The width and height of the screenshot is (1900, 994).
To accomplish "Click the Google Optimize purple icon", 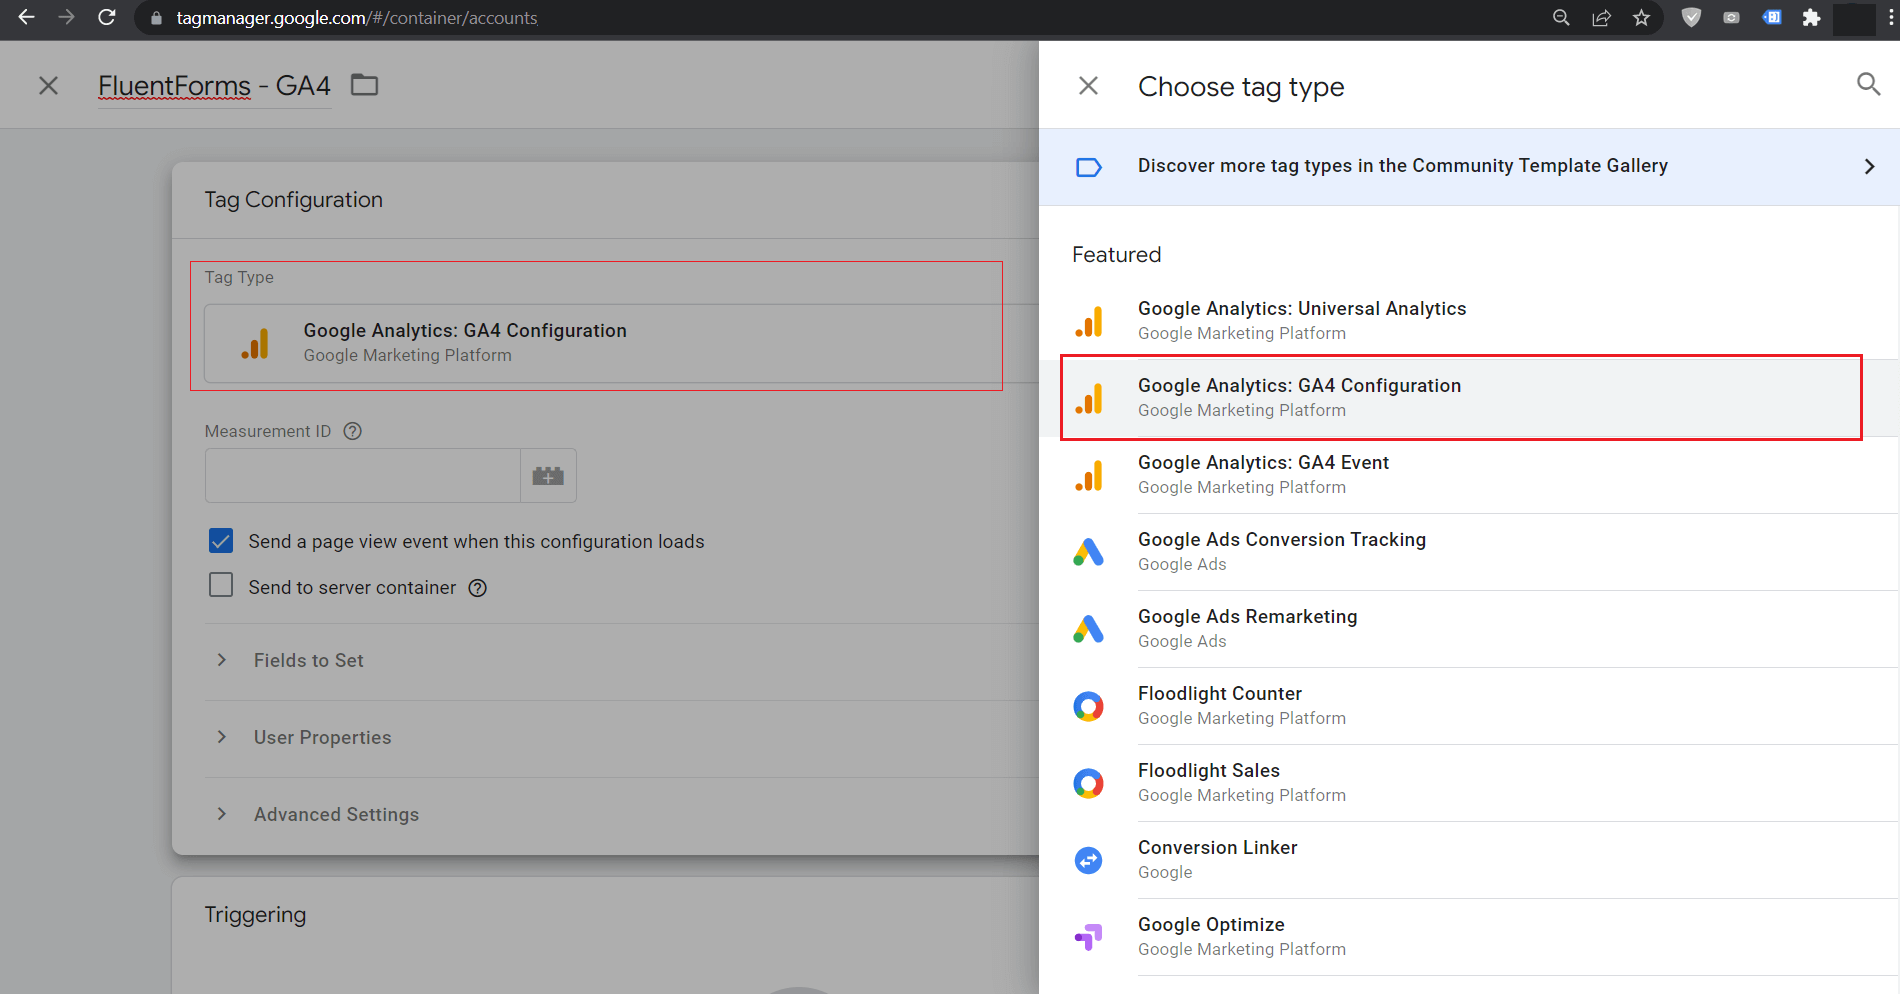I will (x=1088, y=937).
